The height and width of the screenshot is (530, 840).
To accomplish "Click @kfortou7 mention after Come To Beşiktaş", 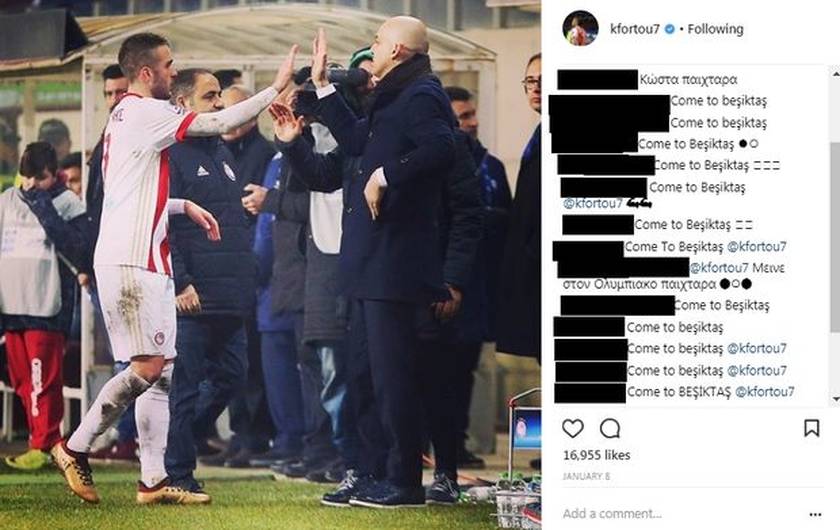I will click(x=756, y=247).
